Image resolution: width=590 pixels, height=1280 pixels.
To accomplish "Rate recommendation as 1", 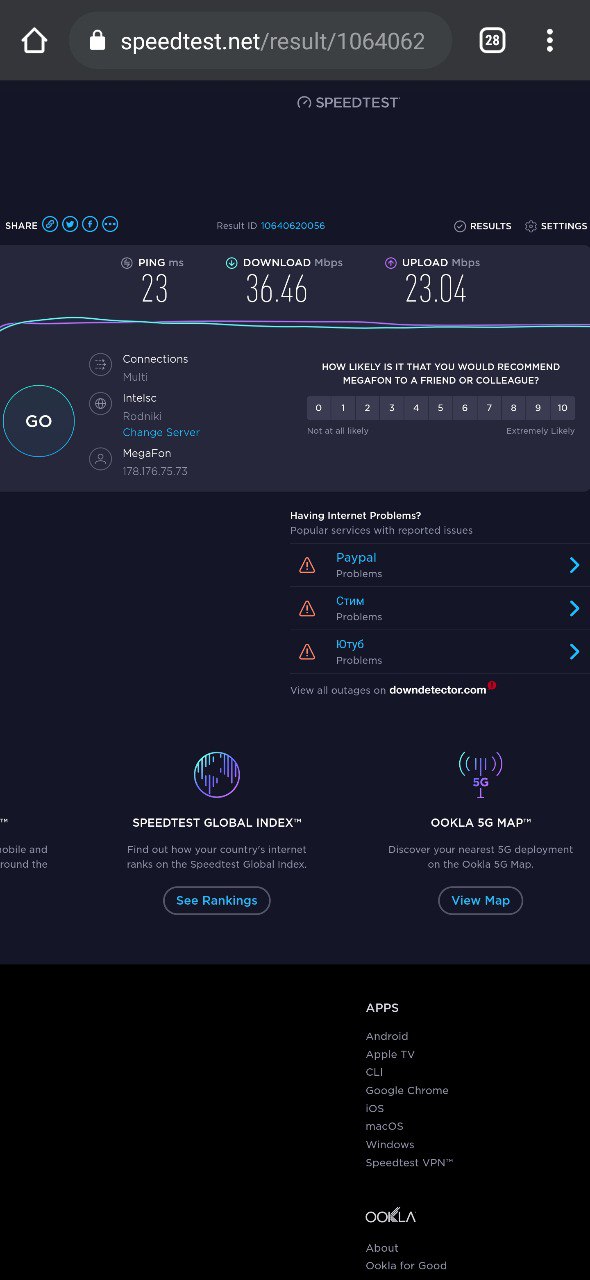I will click(x=343, y=408).
